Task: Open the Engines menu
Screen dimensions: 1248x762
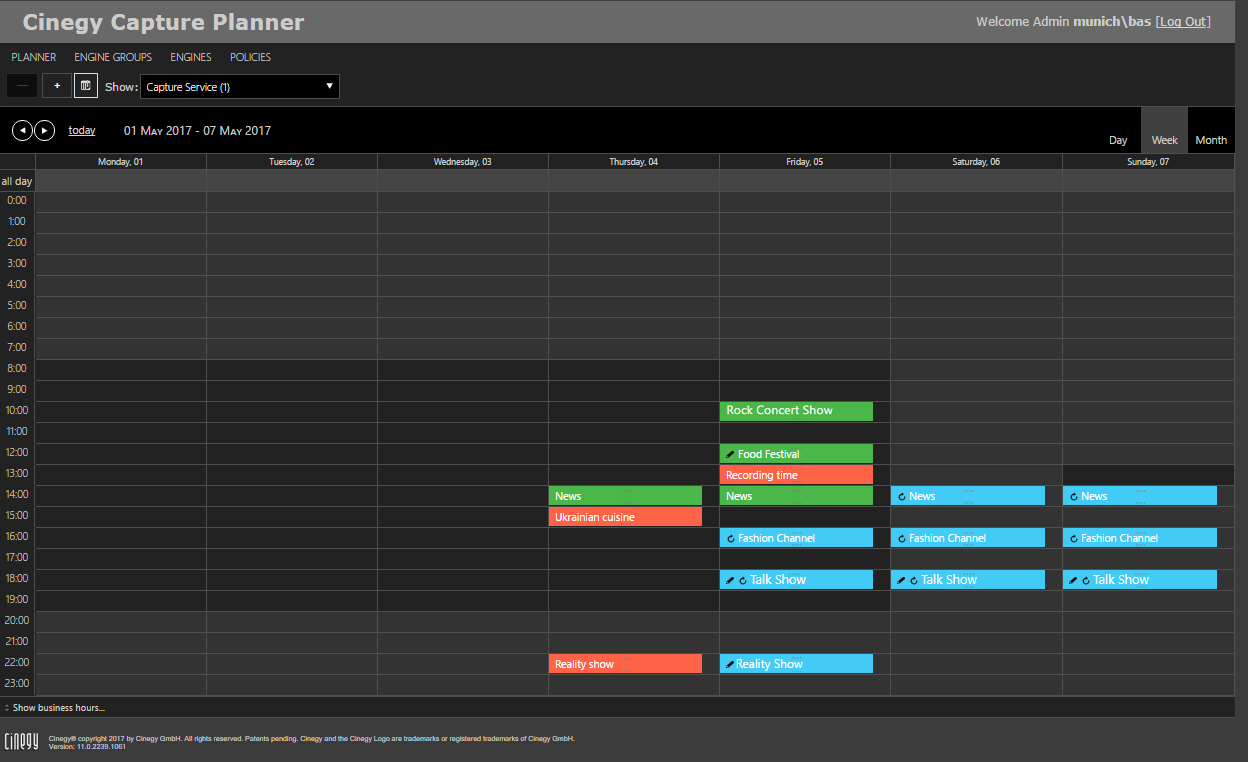Action: point(191,57)
